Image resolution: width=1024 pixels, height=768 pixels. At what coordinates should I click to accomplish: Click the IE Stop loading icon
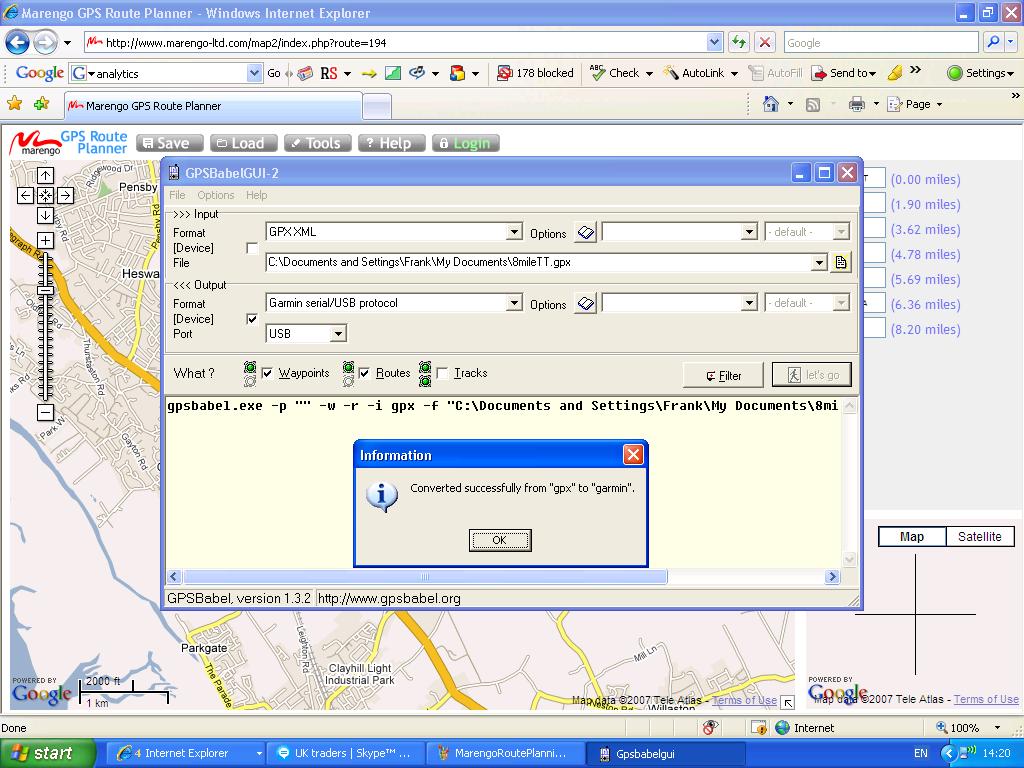pyautogui.click(x=765, y=42)
